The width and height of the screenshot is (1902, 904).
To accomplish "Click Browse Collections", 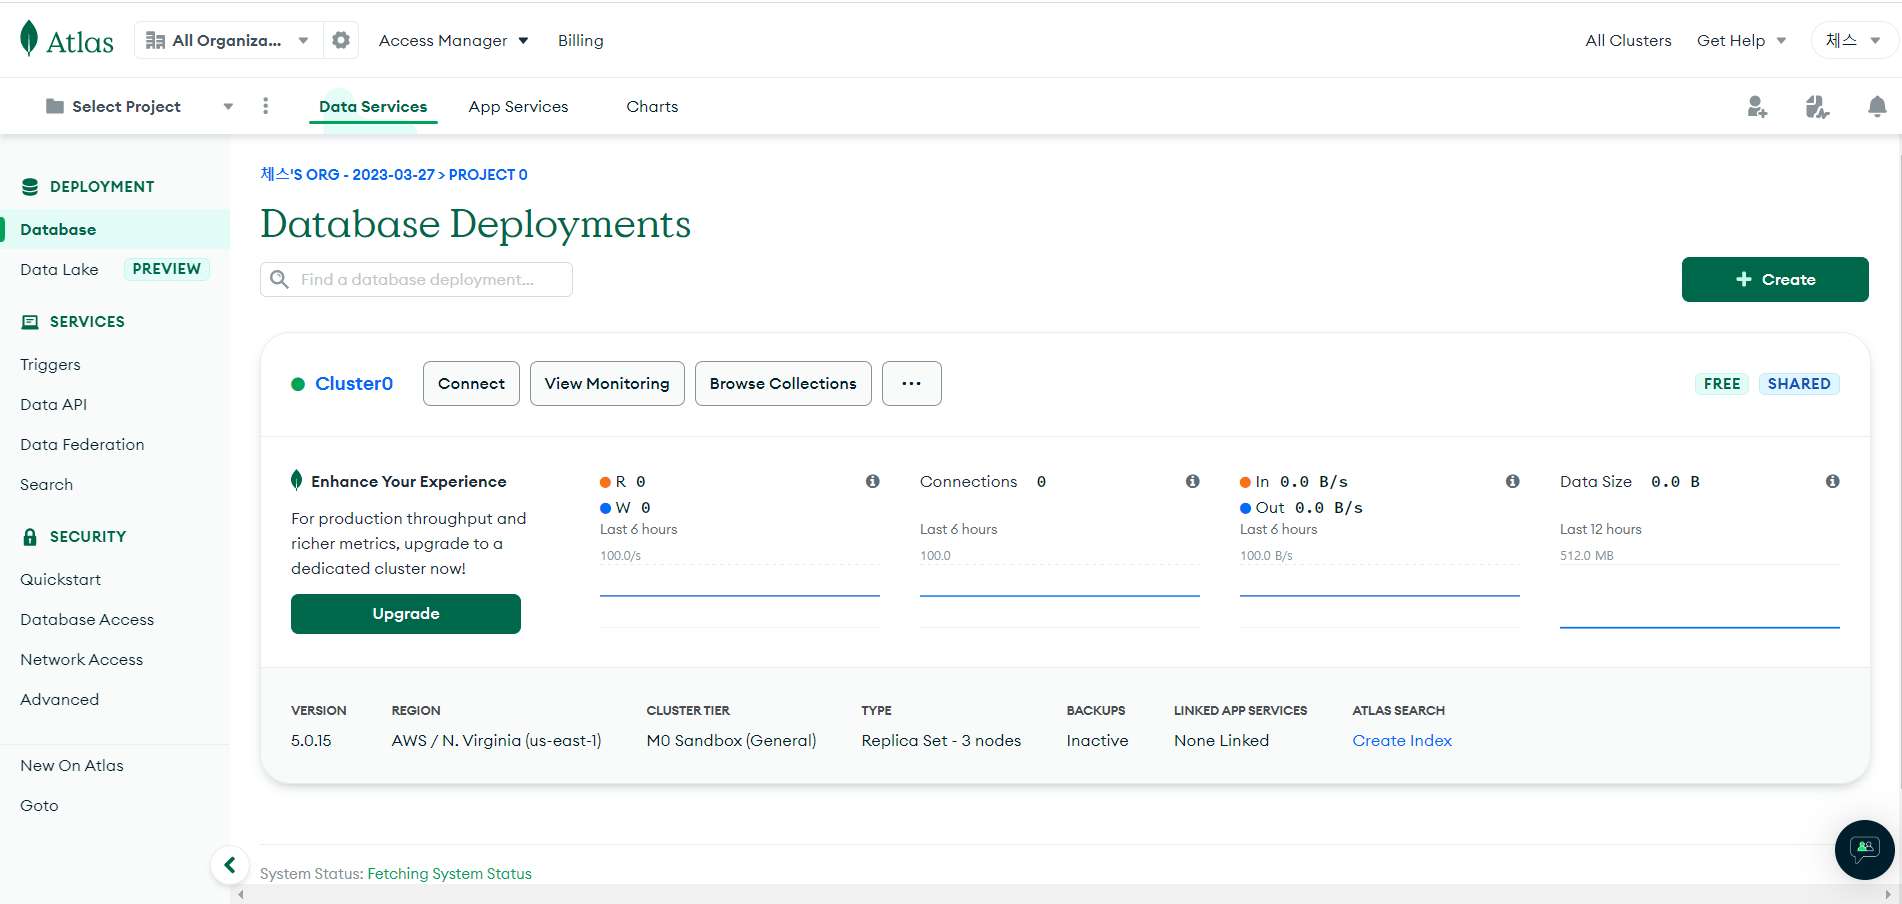I will 783,383.
